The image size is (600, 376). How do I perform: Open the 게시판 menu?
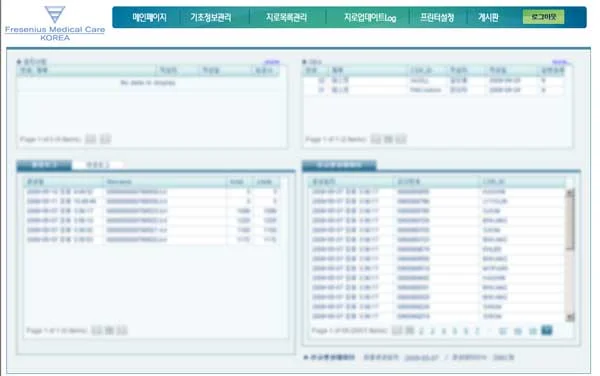click(488, 17)
